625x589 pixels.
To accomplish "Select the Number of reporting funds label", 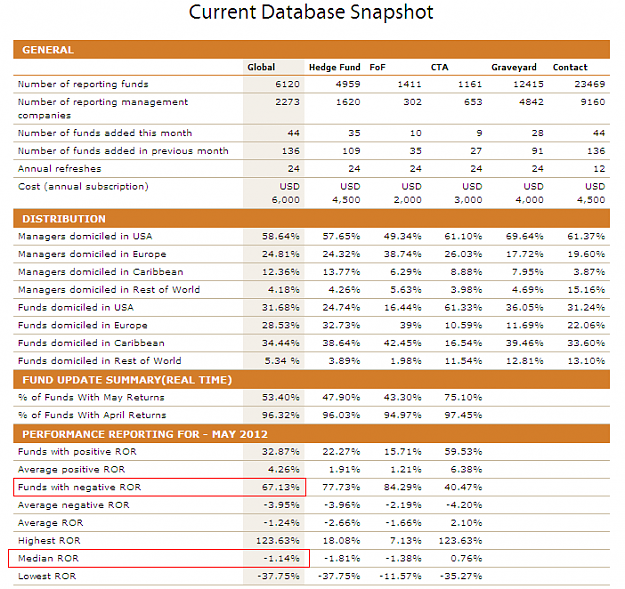I will (83, 84).
